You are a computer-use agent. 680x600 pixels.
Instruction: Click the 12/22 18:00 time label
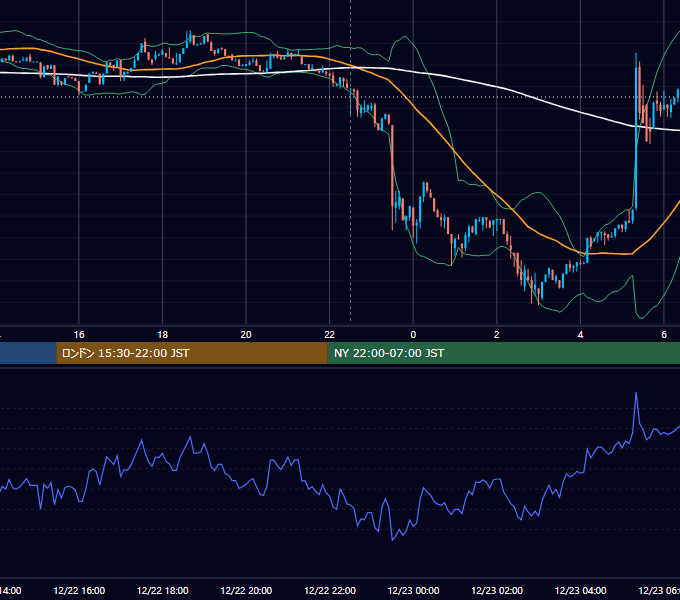163,590
